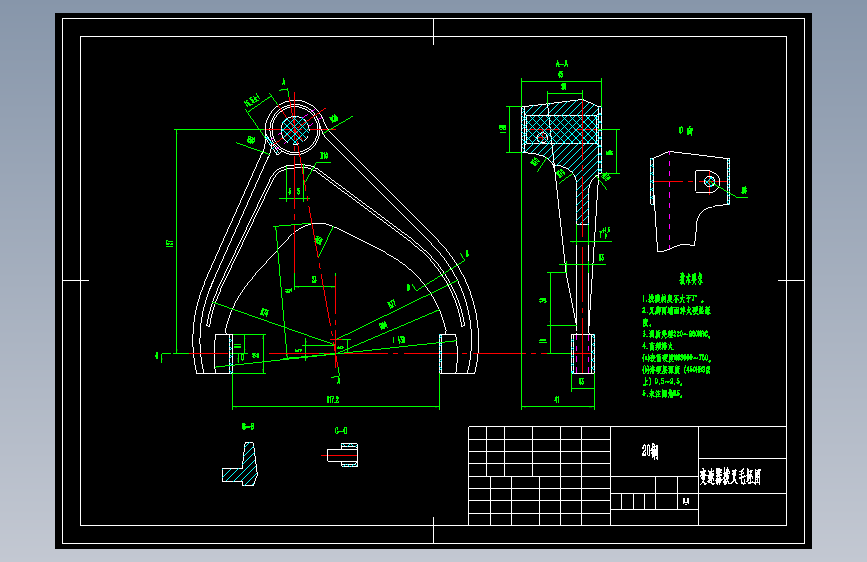Screen dimensions: 867x562
Task: Click the D向 view label
Action: tap(686, 131)
